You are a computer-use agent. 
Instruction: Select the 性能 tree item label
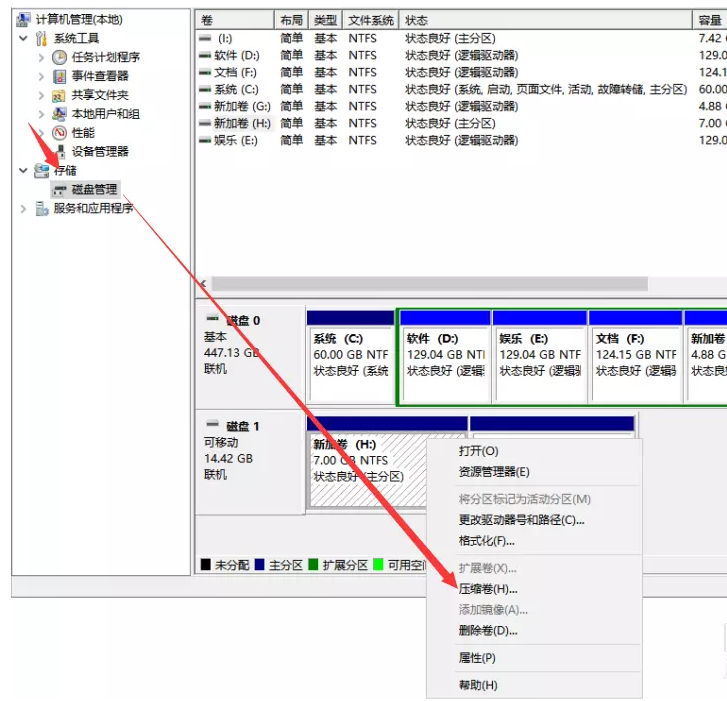(x=83, y=133)
